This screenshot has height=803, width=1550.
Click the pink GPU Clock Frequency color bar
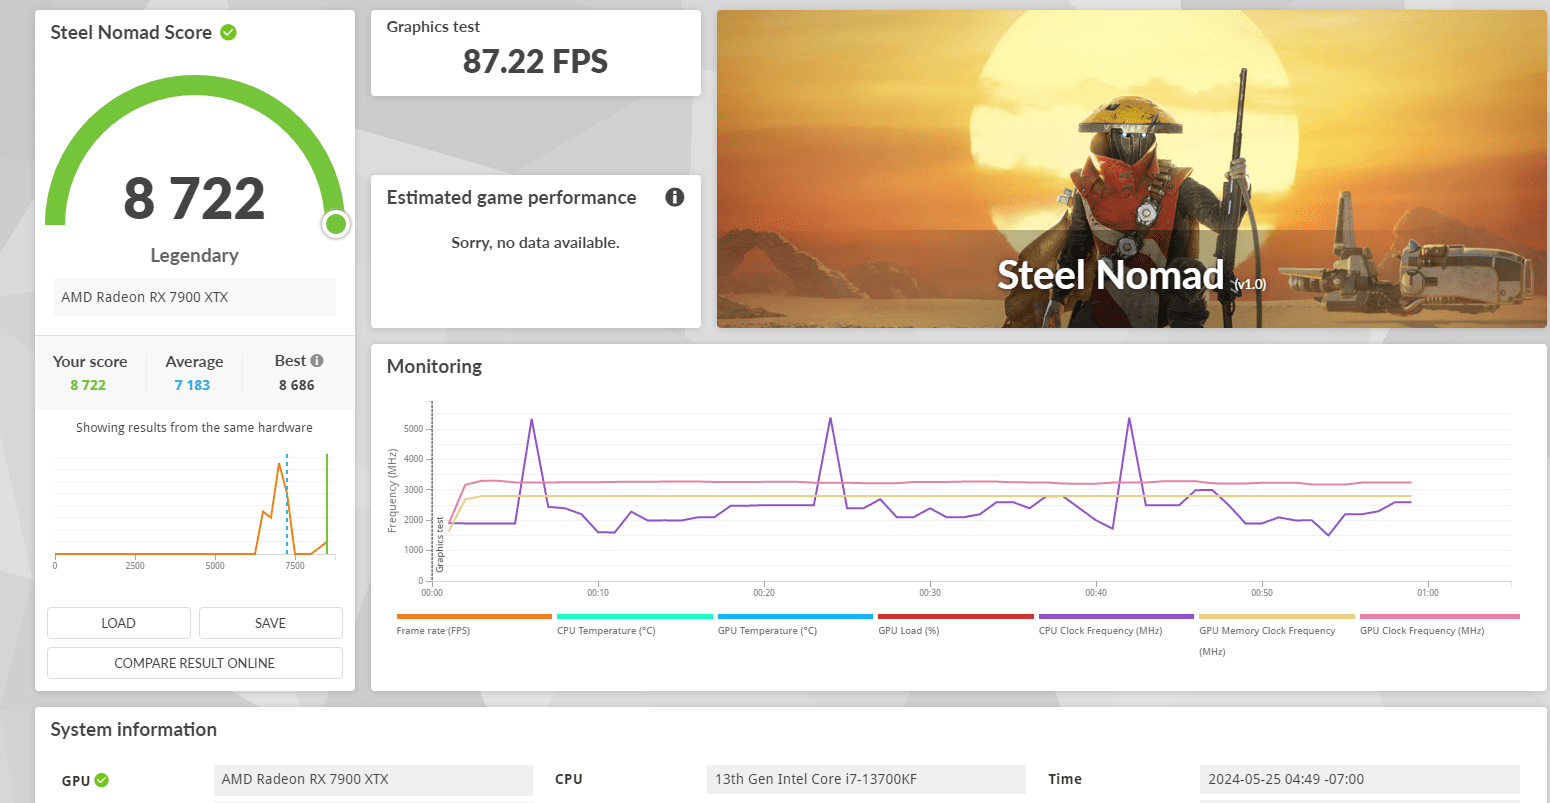(1439, 616)
